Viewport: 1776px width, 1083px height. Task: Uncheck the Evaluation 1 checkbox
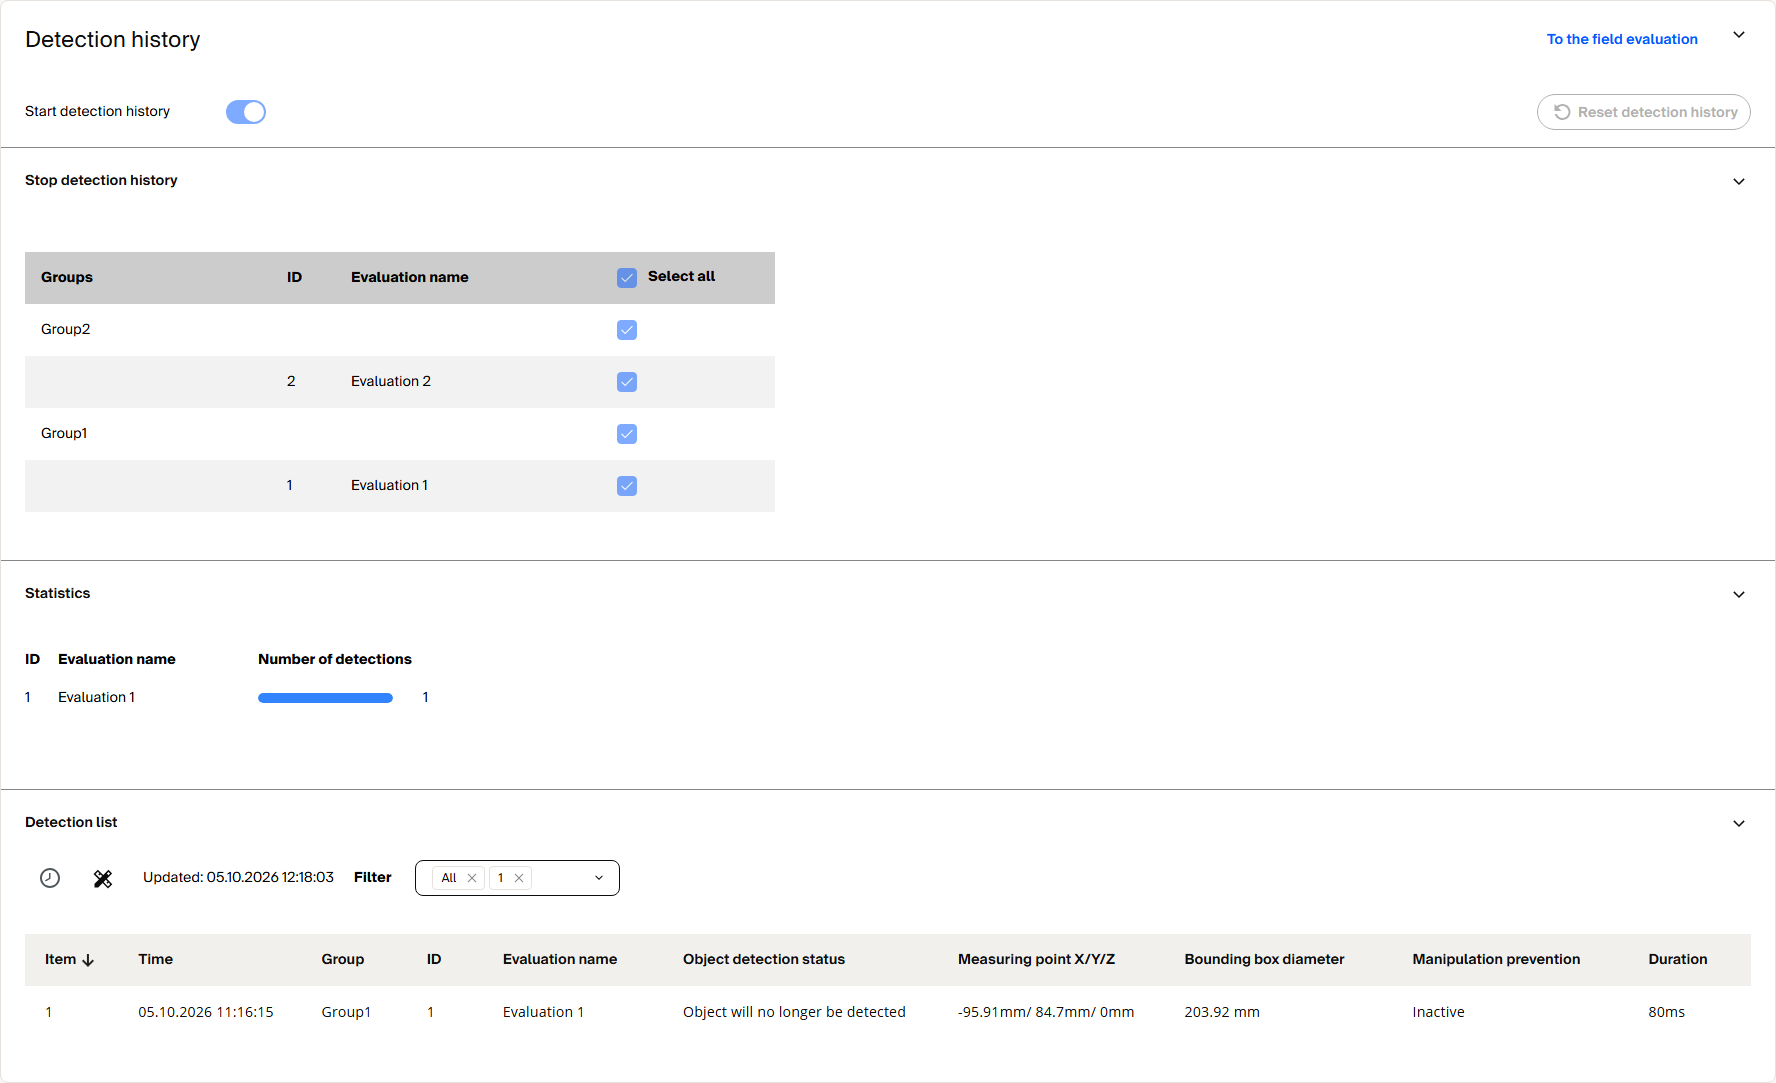point(627,486)
